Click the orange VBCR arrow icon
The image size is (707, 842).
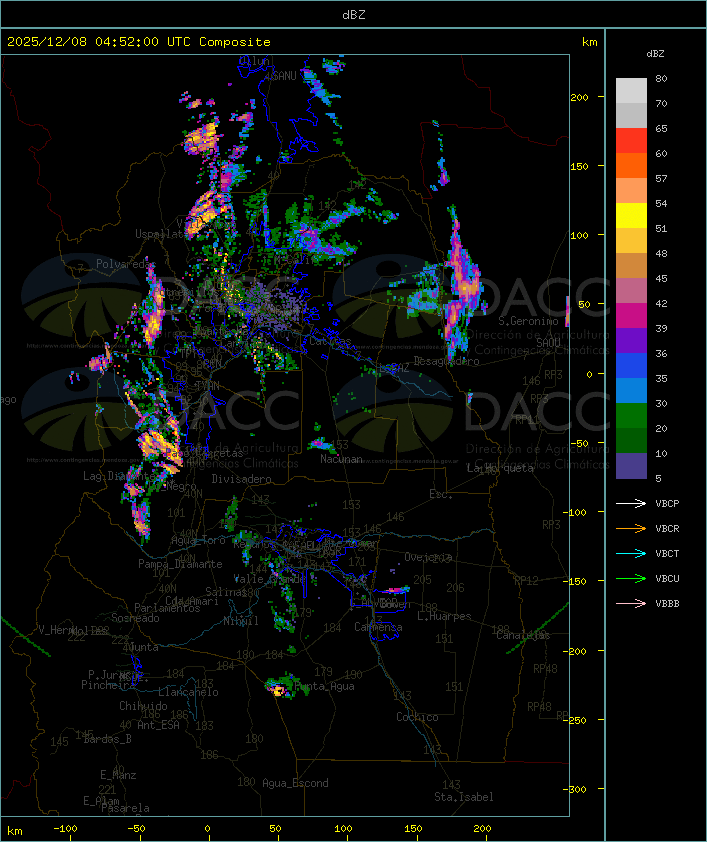click(631, 528)
